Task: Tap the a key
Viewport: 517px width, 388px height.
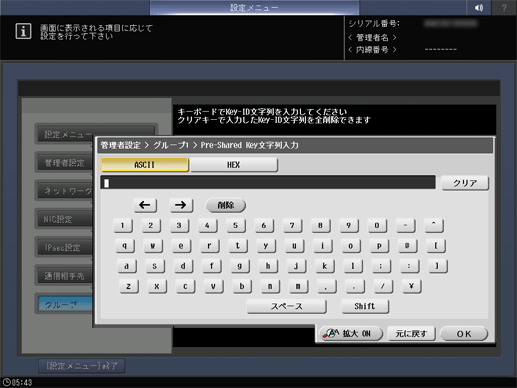Action: pos(127,266)
